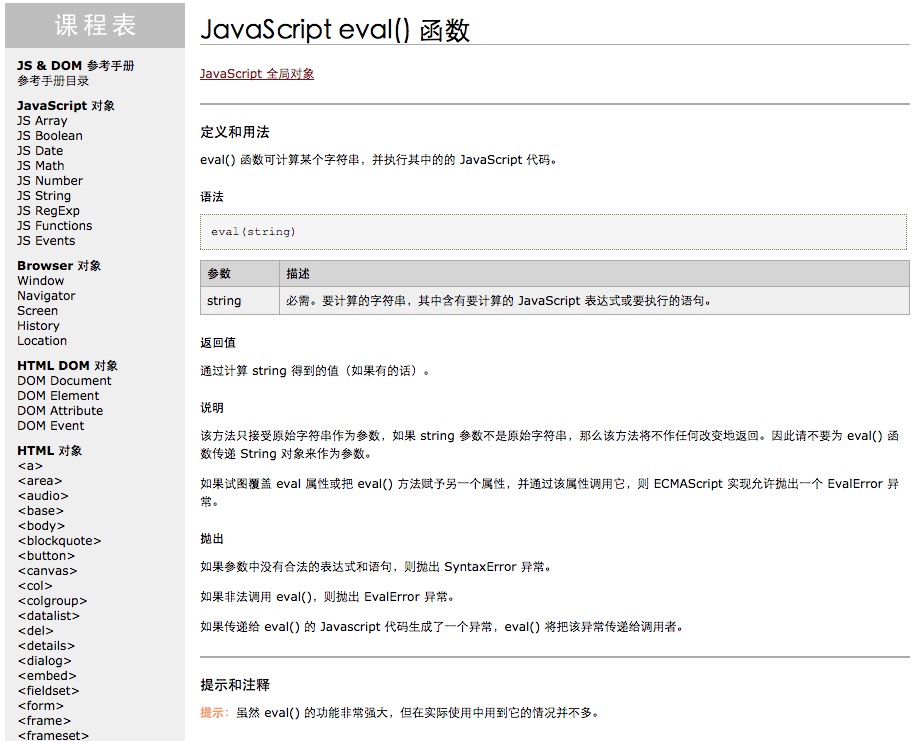Open JS Math reference
The width and height of the screenshot is (921, 741).
pyautogui.click(x=41, y=166)
